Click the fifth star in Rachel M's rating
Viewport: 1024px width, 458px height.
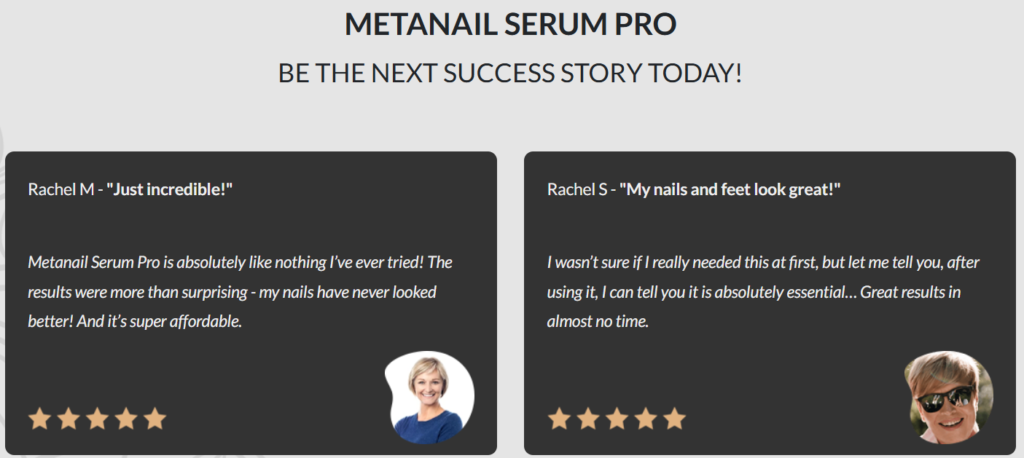(x=154, y=418)
